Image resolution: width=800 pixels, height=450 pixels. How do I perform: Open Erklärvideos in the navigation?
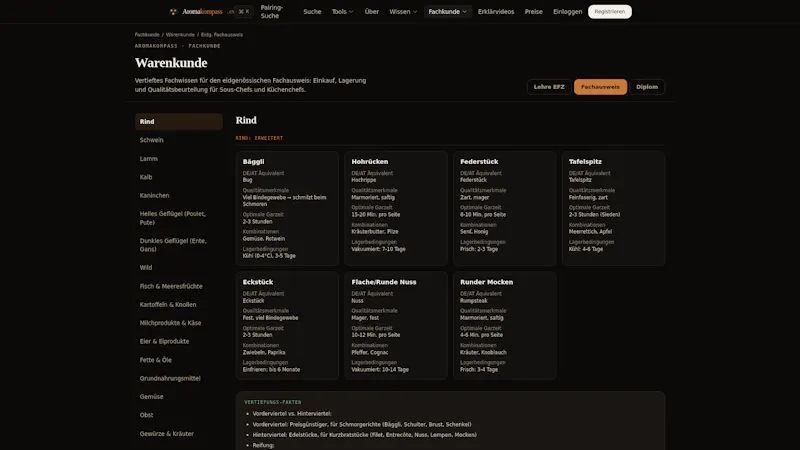tap(496, 11)
